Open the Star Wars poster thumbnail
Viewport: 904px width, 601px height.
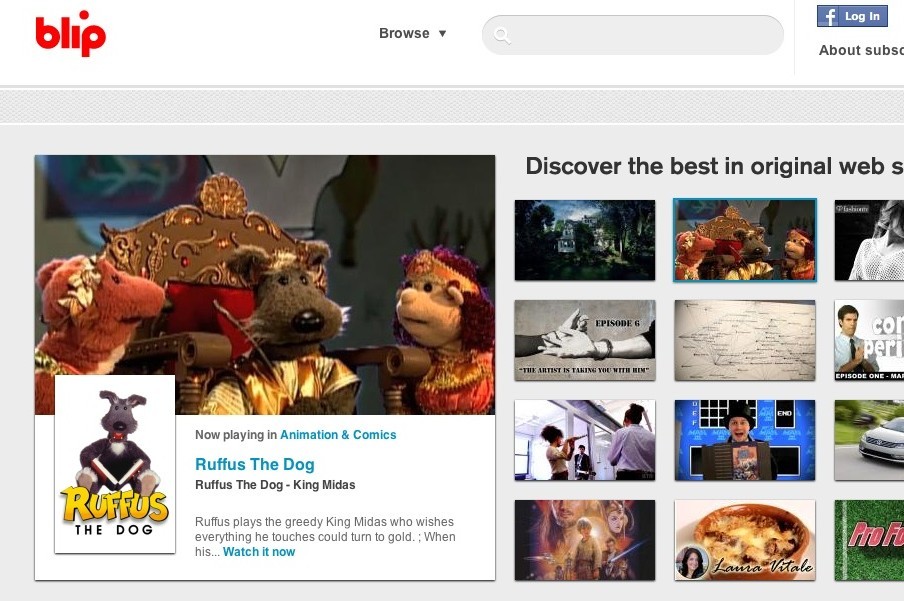pyautogui.click(x=585, y=540)
